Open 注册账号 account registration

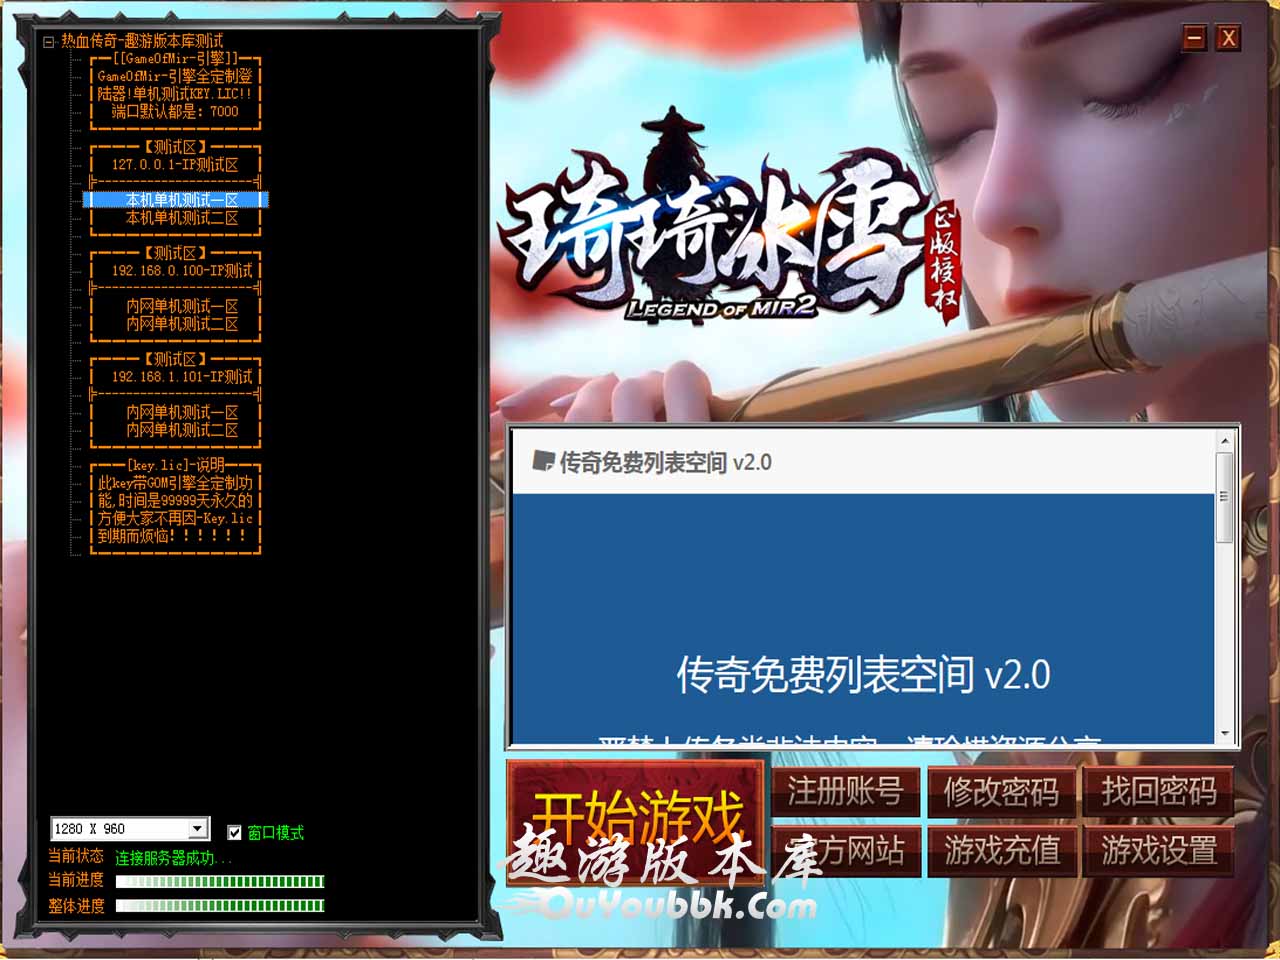point(846,792)
